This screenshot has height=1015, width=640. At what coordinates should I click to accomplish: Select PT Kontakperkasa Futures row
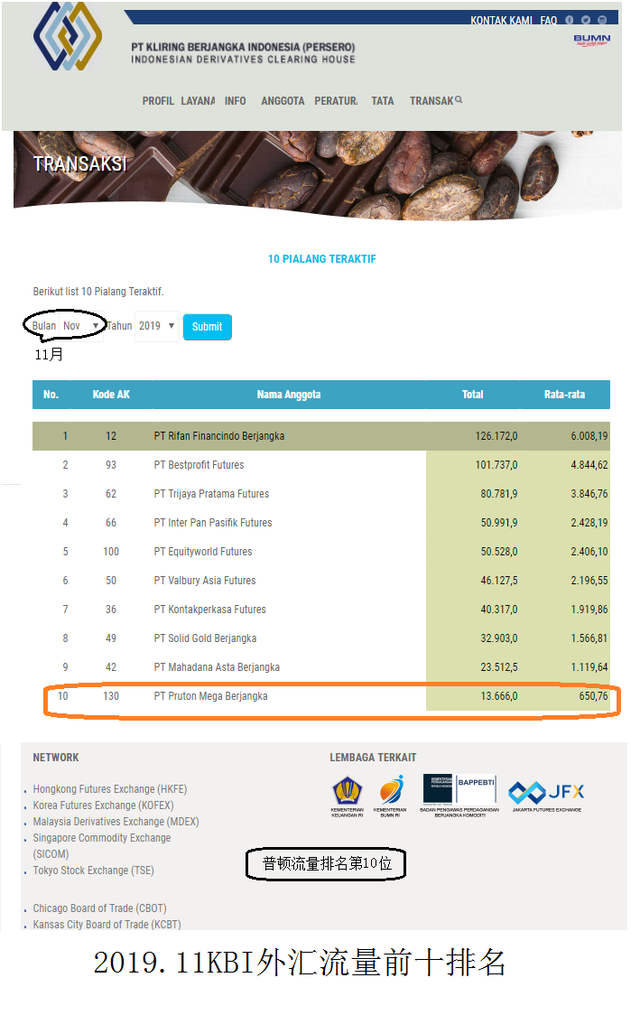[x=321, y=609]
